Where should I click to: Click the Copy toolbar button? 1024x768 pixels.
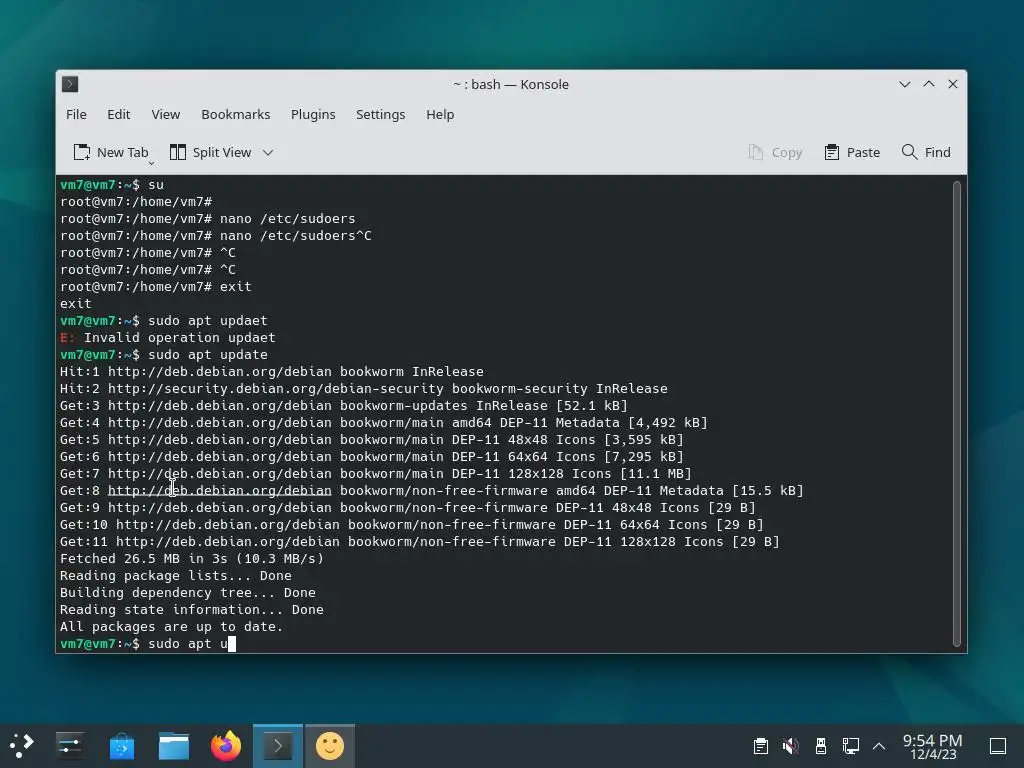coord(775,152)
